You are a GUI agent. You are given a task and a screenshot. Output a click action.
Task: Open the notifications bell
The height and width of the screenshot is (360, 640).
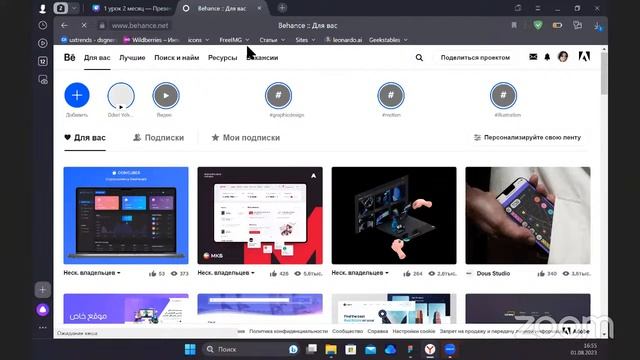547,57
